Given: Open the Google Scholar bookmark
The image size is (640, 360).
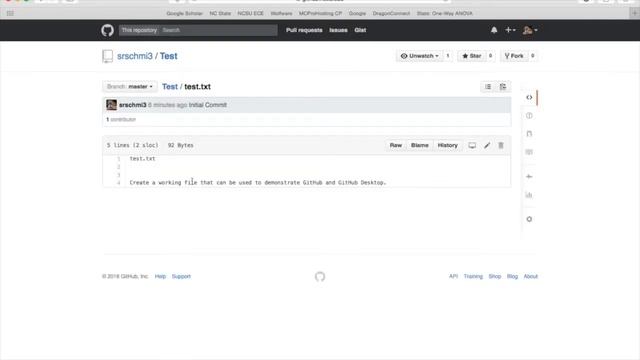Looking at the screenshot, I should click(x=184, y=13).
